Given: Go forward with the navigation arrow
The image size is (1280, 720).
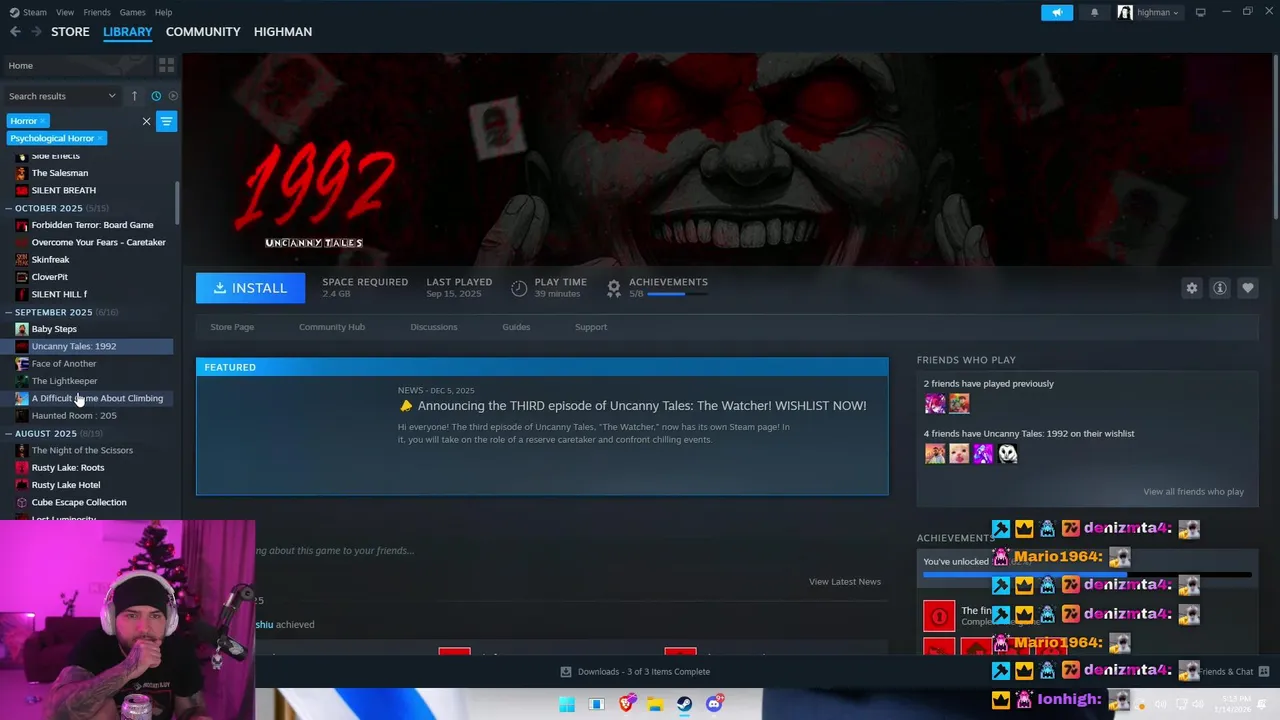Looking at the screenshot, I should click(36, 32).
